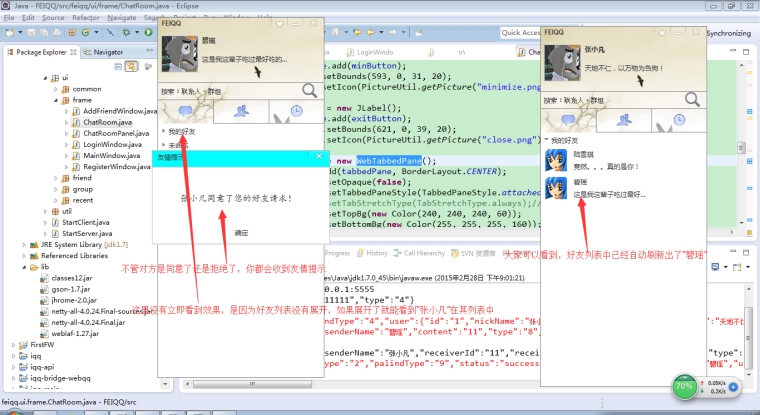Open the Navigate menu
The width and height of the screenshot is (760, 415).
click(x=122, y=17)
